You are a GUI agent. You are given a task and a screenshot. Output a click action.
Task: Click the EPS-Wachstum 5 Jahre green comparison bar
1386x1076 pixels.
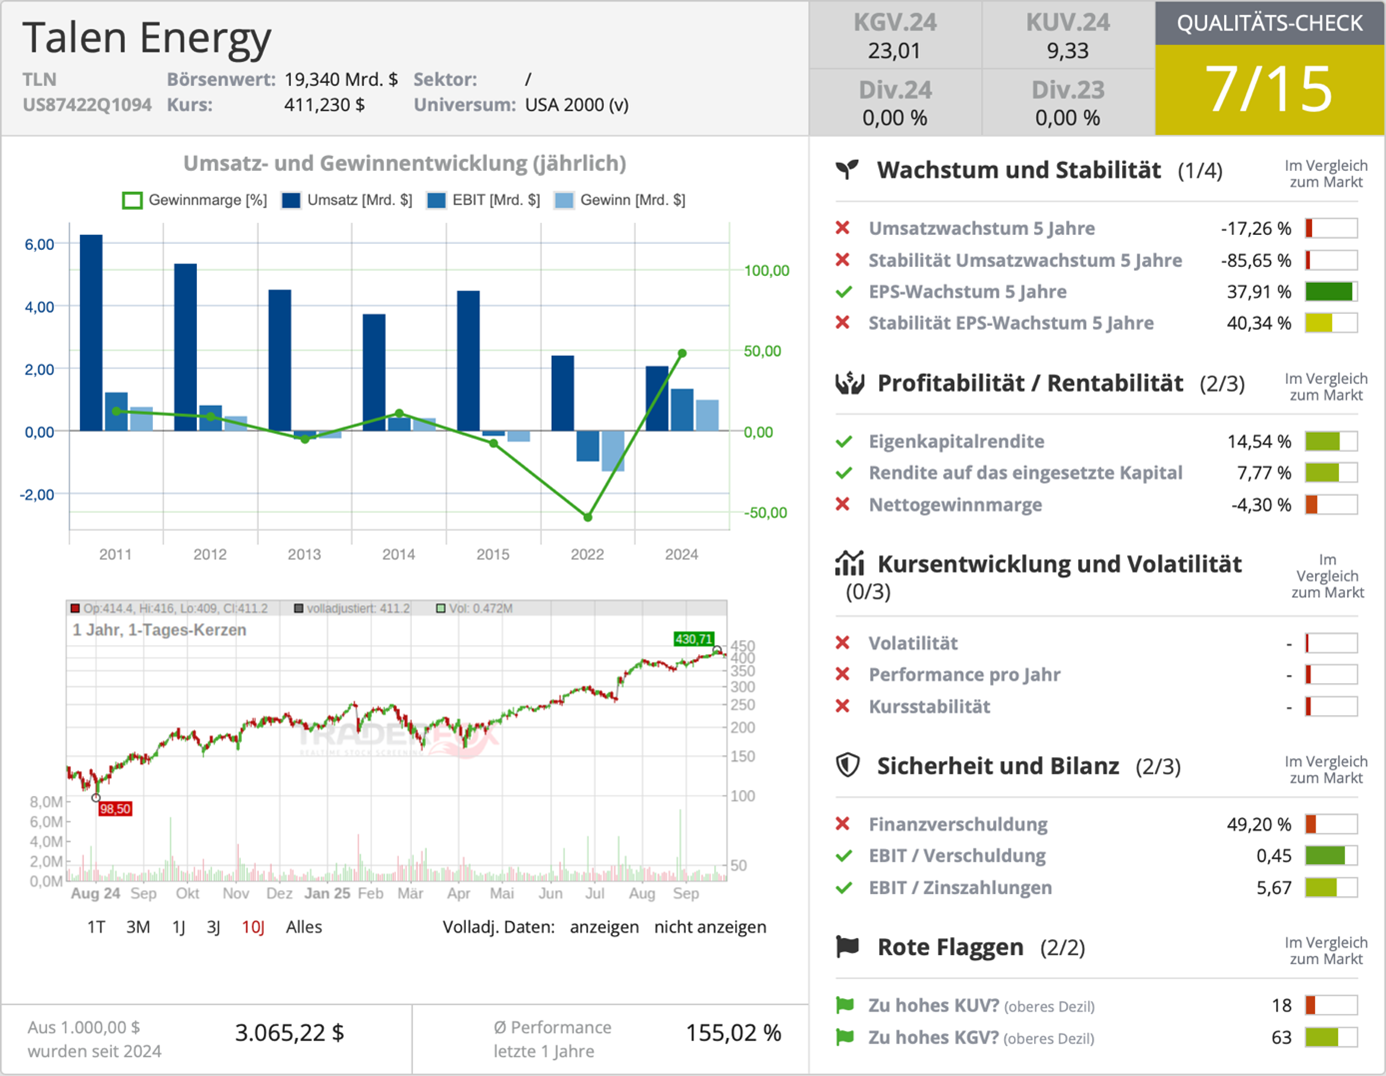pos(1331,292)
